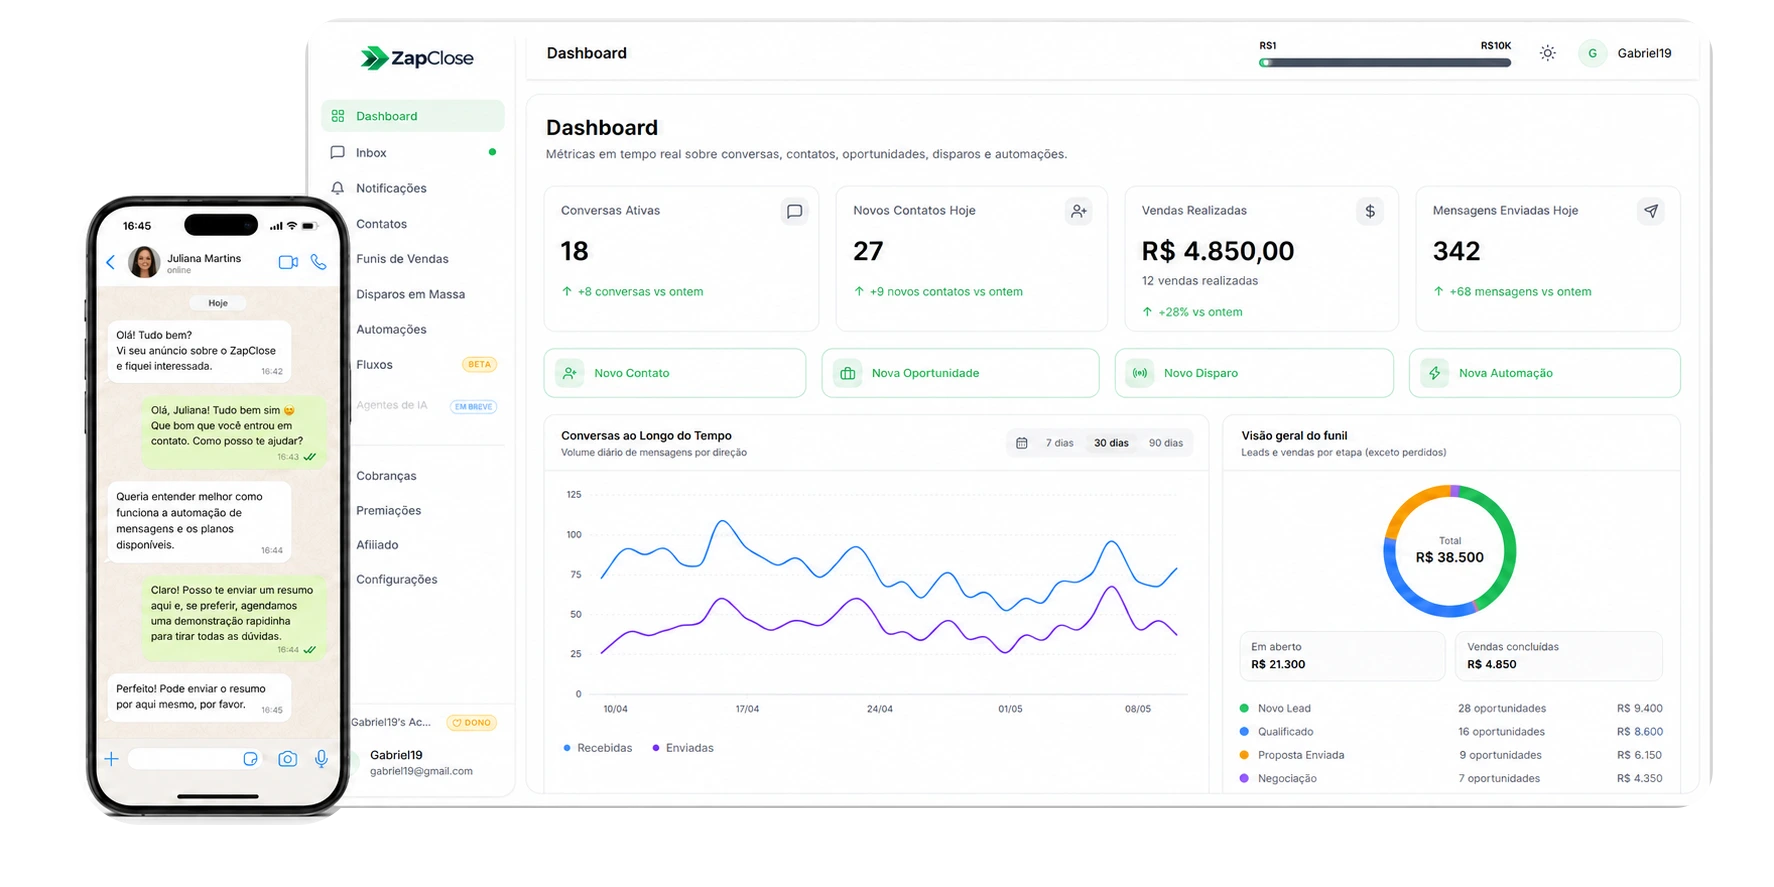
Task: Open Fluxos with BETA badge
Action: coord(426,365)
